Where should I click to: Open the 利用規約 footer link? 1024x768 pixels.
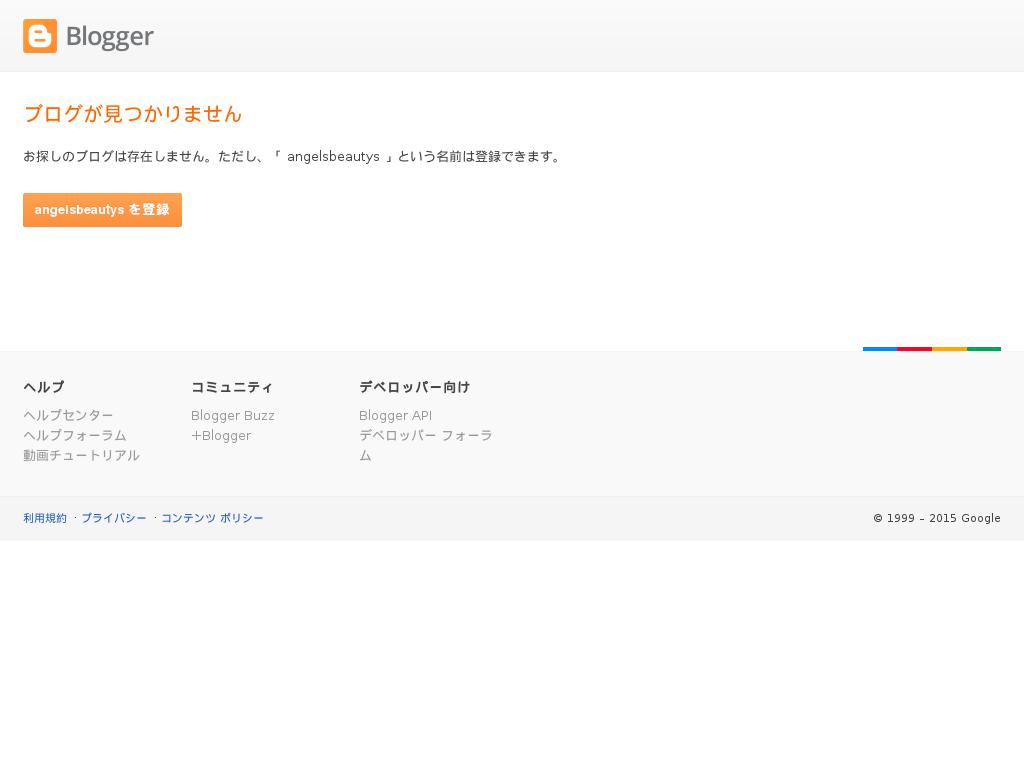45,518
